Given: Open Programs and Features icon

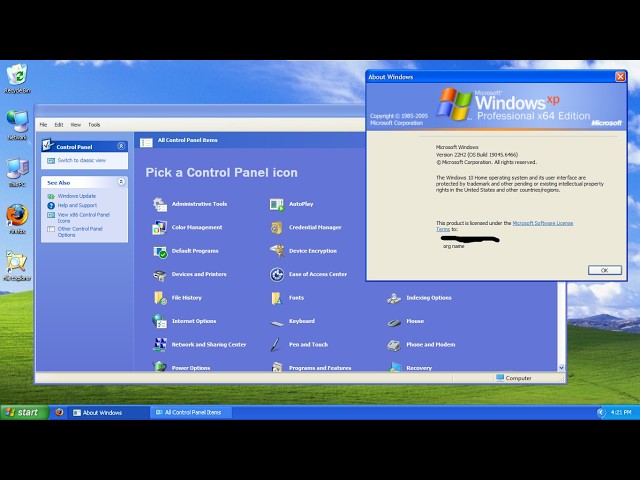Looking at the screenshot, I should point(277,367).
